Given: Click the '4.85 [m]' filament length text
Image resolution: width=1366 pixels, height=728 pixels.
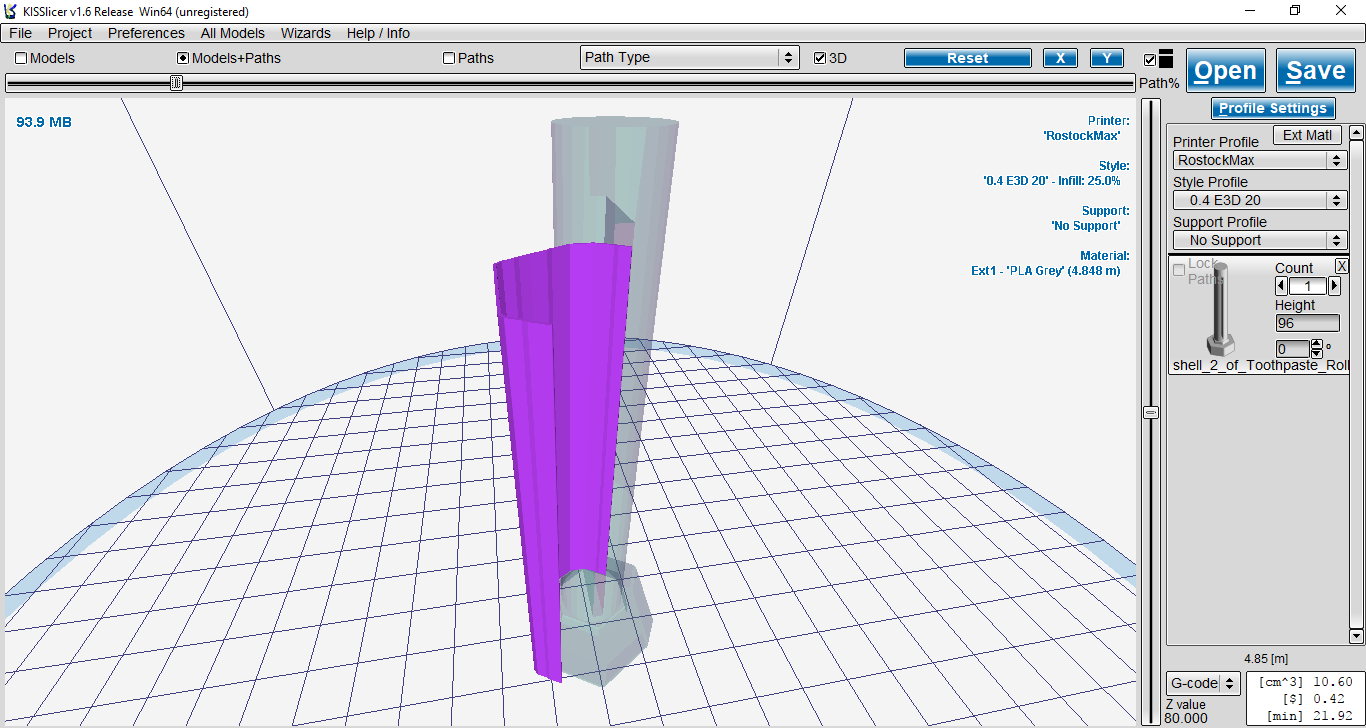Looking at the screenshot, I should 1266,658.
